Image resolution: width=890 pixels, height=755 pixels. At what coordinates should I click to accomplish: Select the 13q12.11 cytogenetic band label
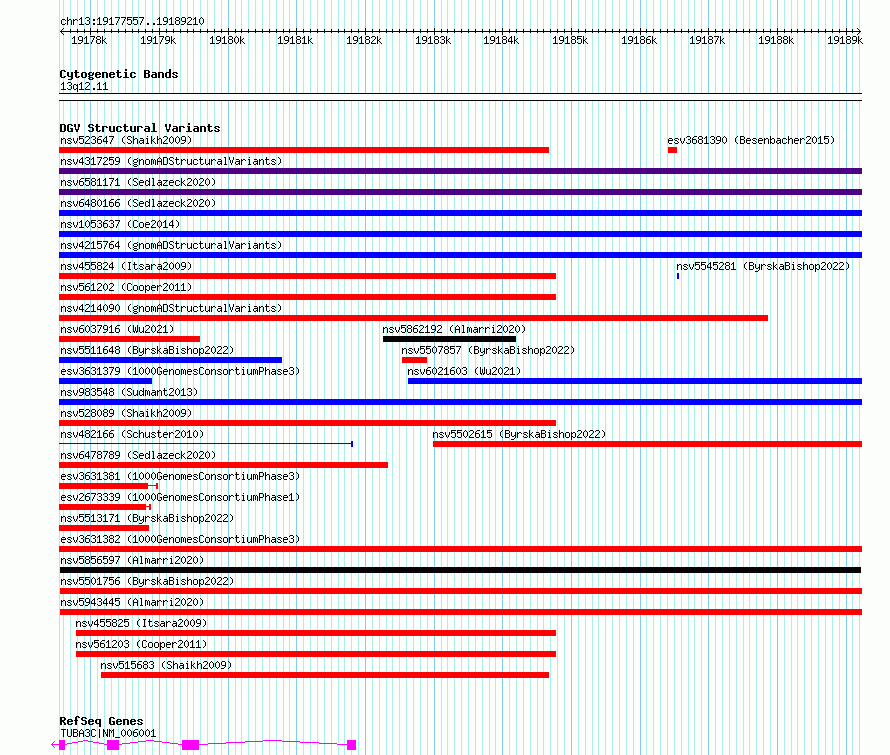click(84, 86)
